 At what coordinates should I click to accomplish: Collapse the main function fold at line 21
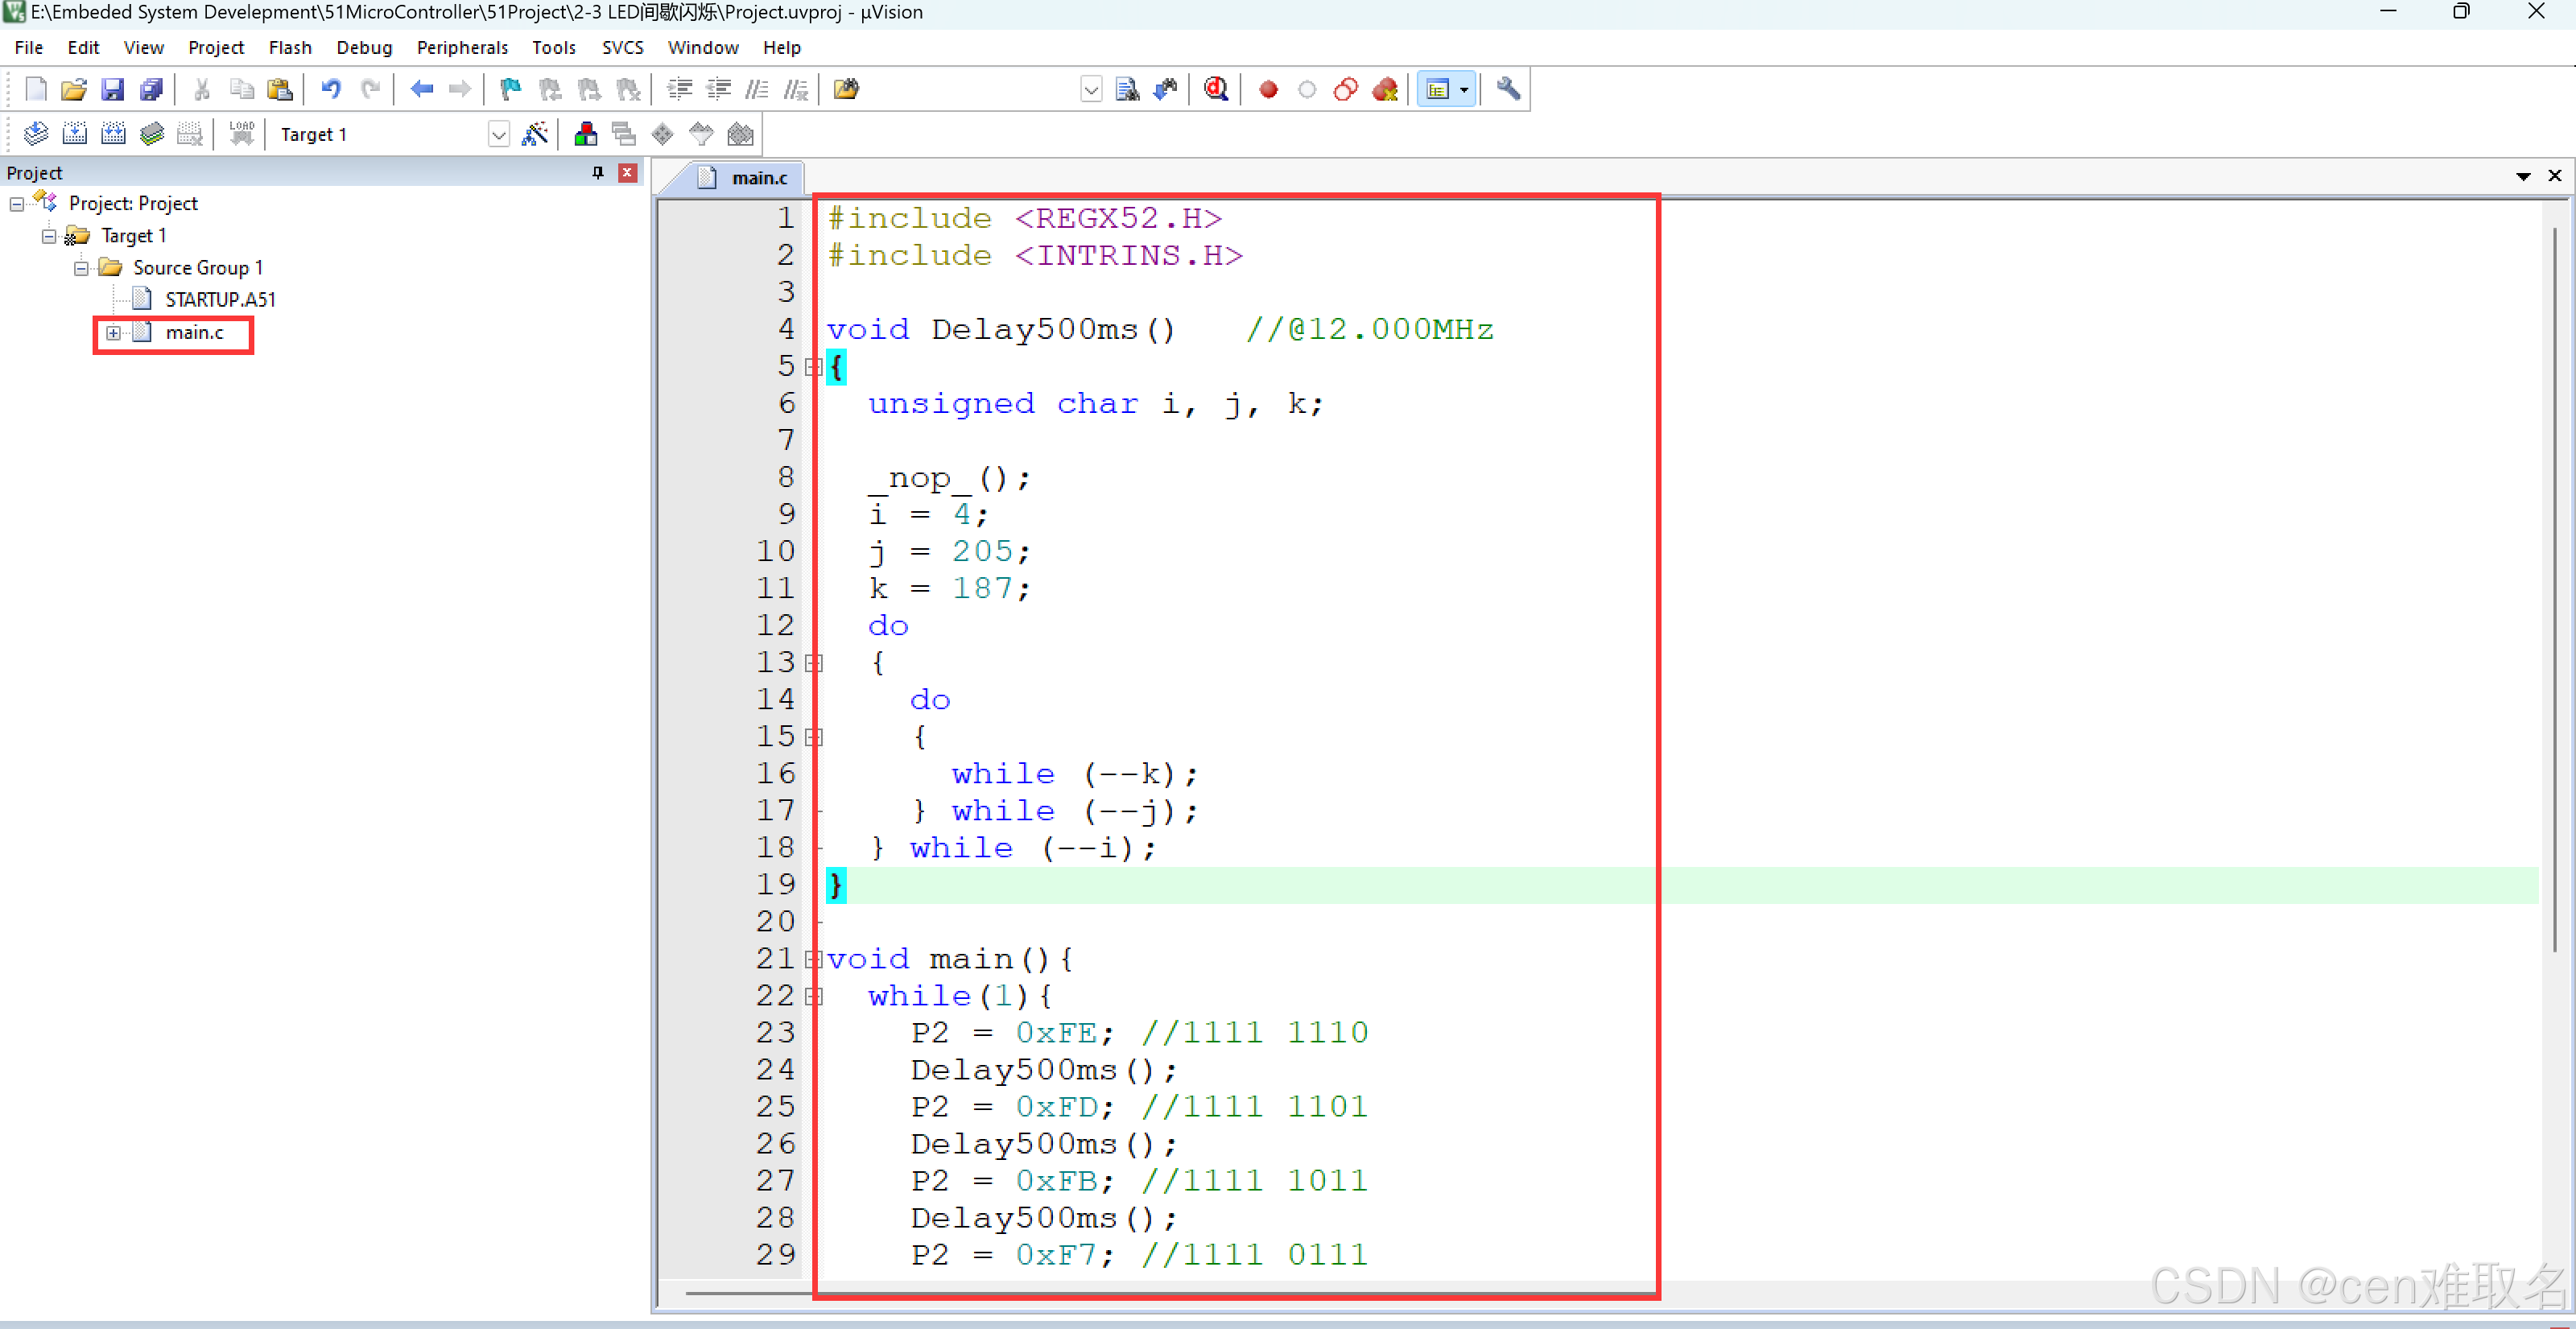click(813, 959)
